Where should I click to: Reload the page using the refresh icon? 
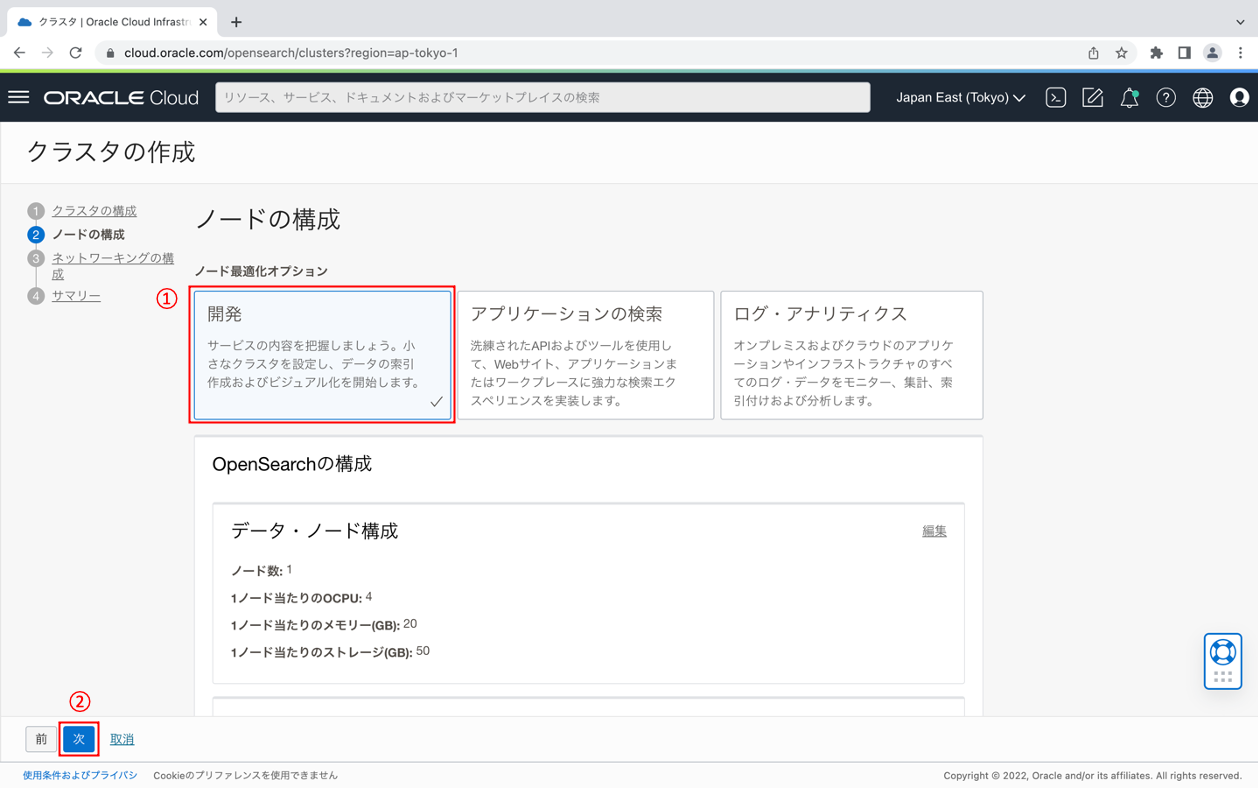(x=76, y=52)
